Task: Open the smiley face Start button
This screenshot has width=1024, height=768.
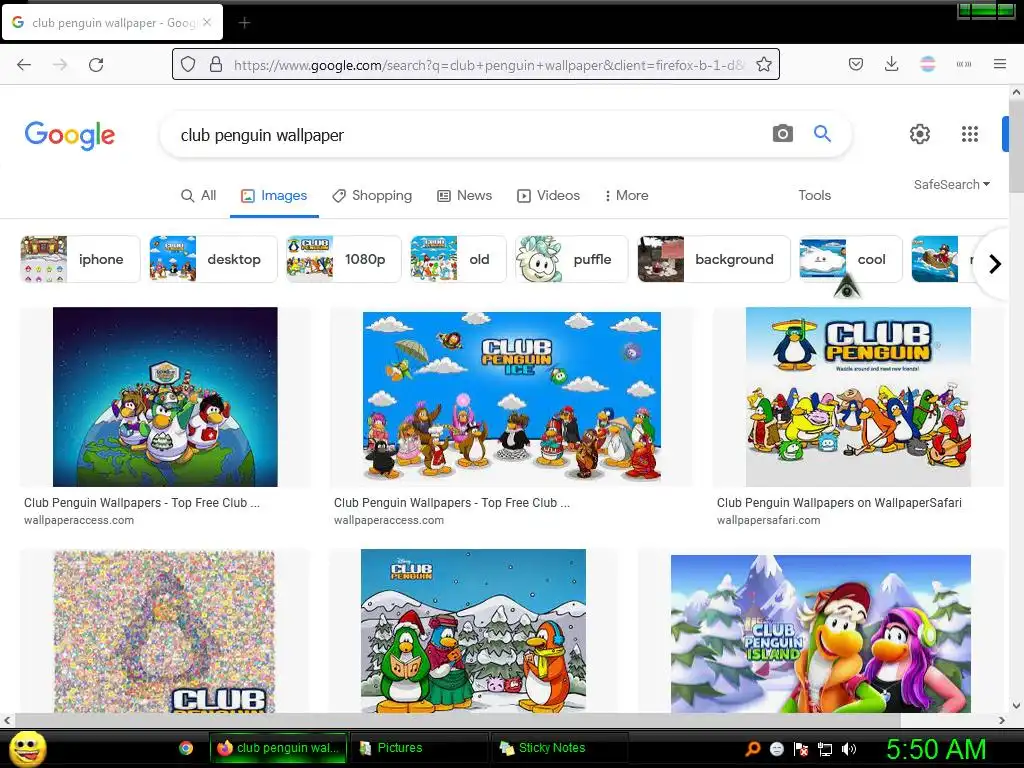Action: click(x=27, y=748)
